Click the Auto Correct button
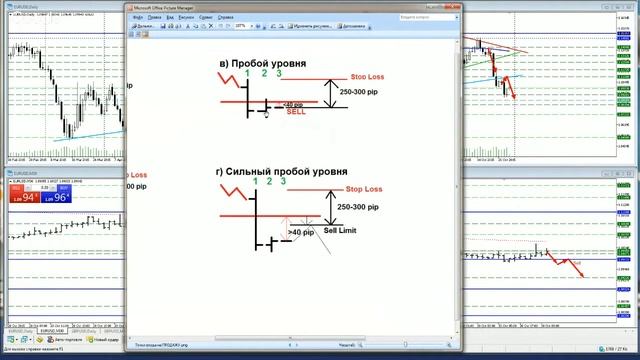The width and height of the screenshot is (640, 360). click(x=351, y=26)
